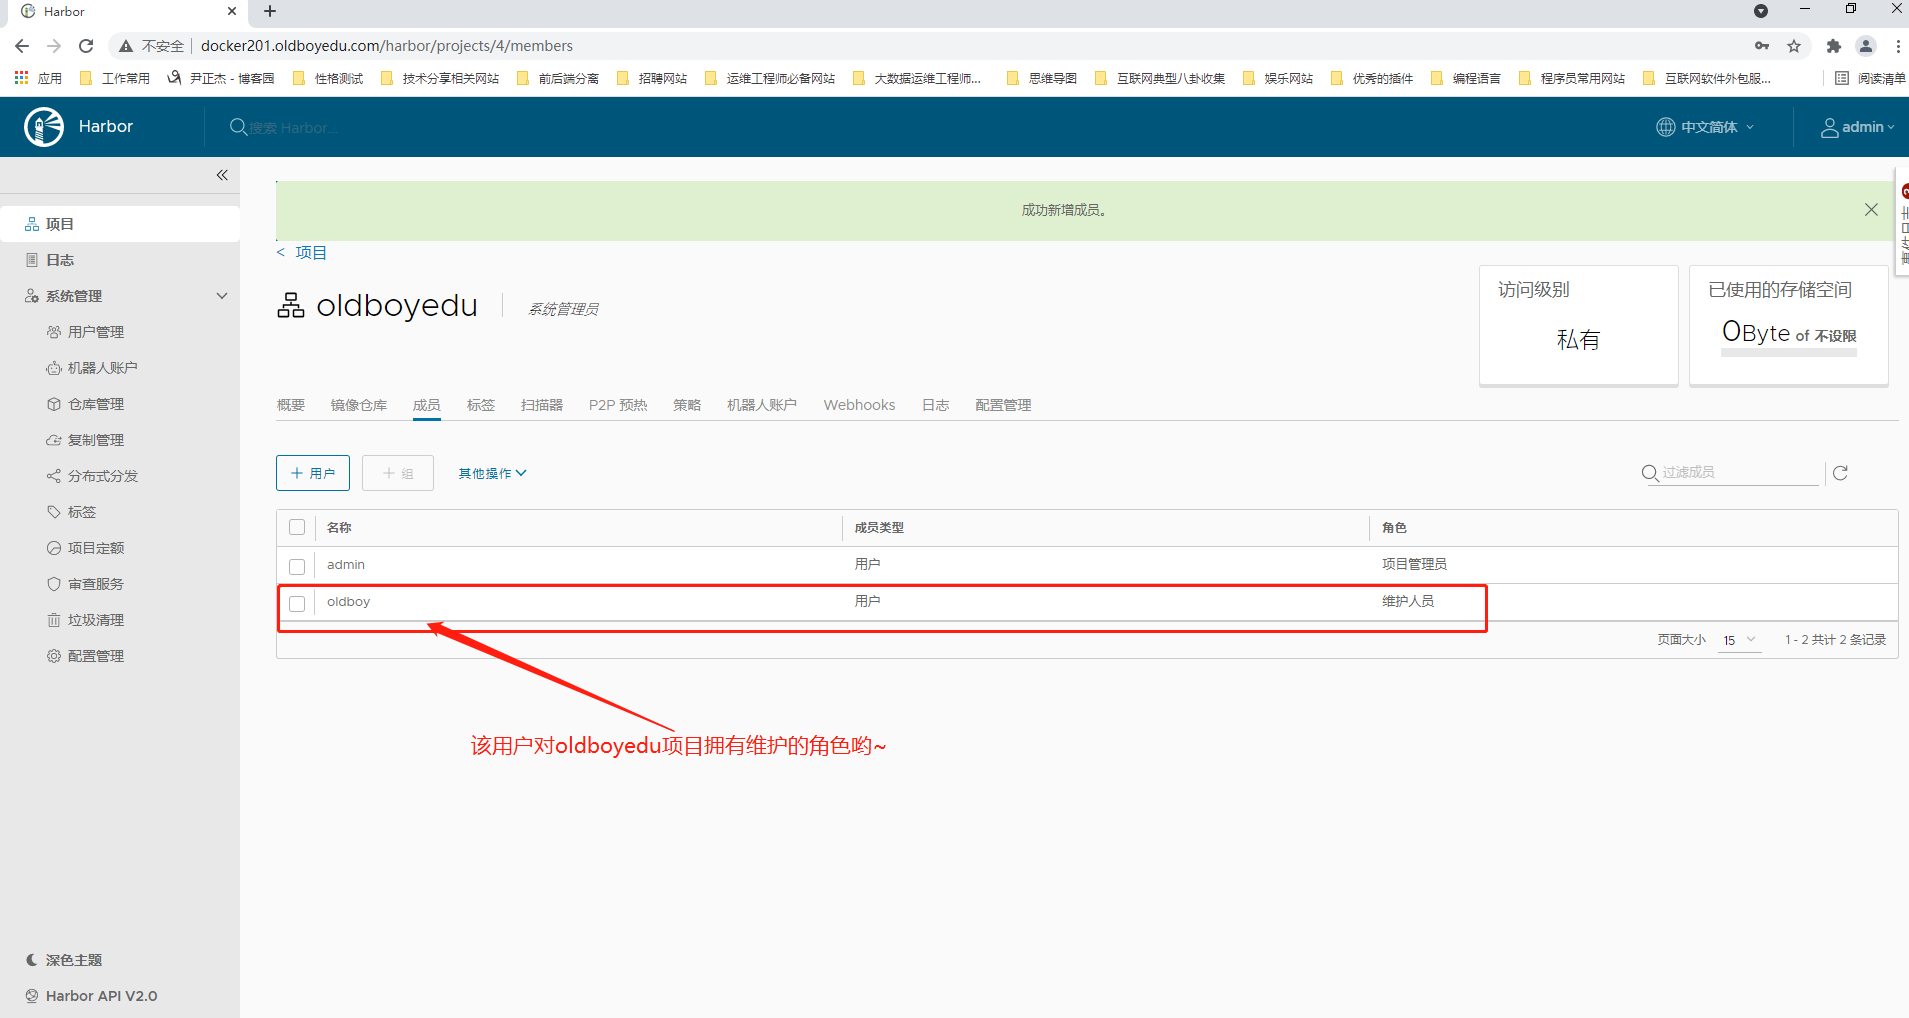This screenshot has height=1018, width=1909.
Task: Open 垃圾清理 garbage cleanup in sidebar
Action: pyautogui.click(x=95, y=620)
